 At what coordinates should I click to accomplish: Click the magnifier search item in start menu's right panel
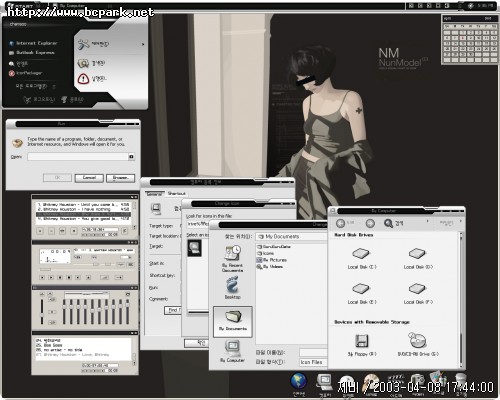(91, 63)
